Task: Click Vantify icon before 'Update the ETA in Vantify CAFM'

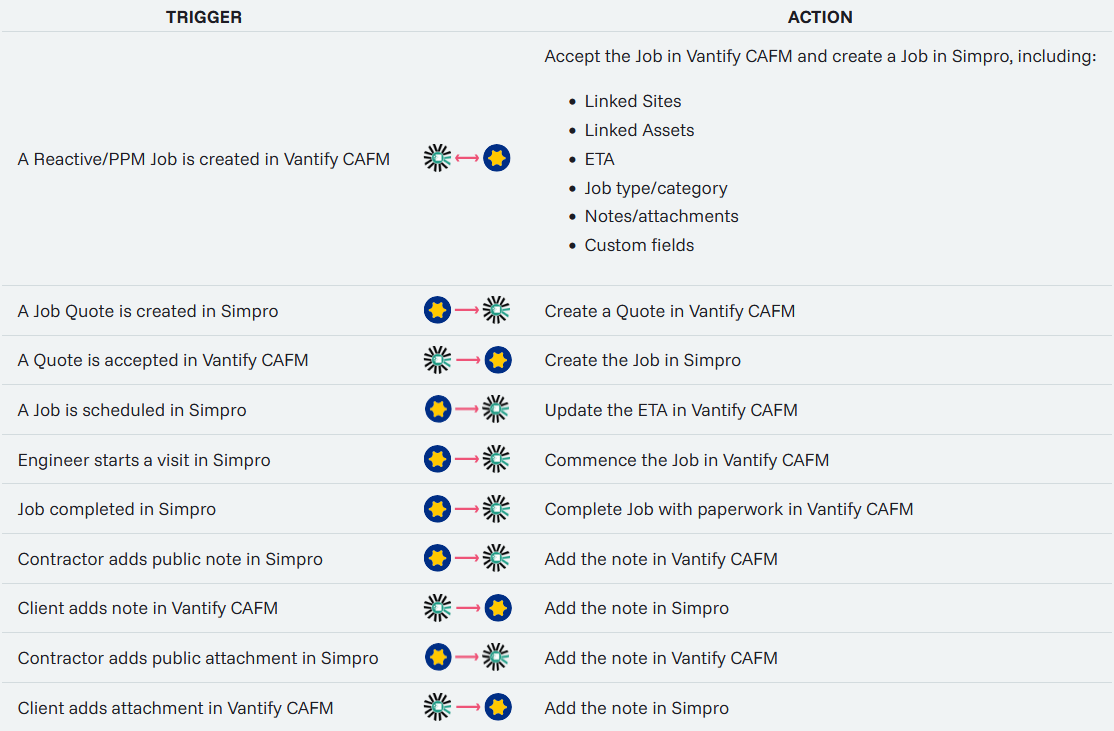Action: [497, 409]
